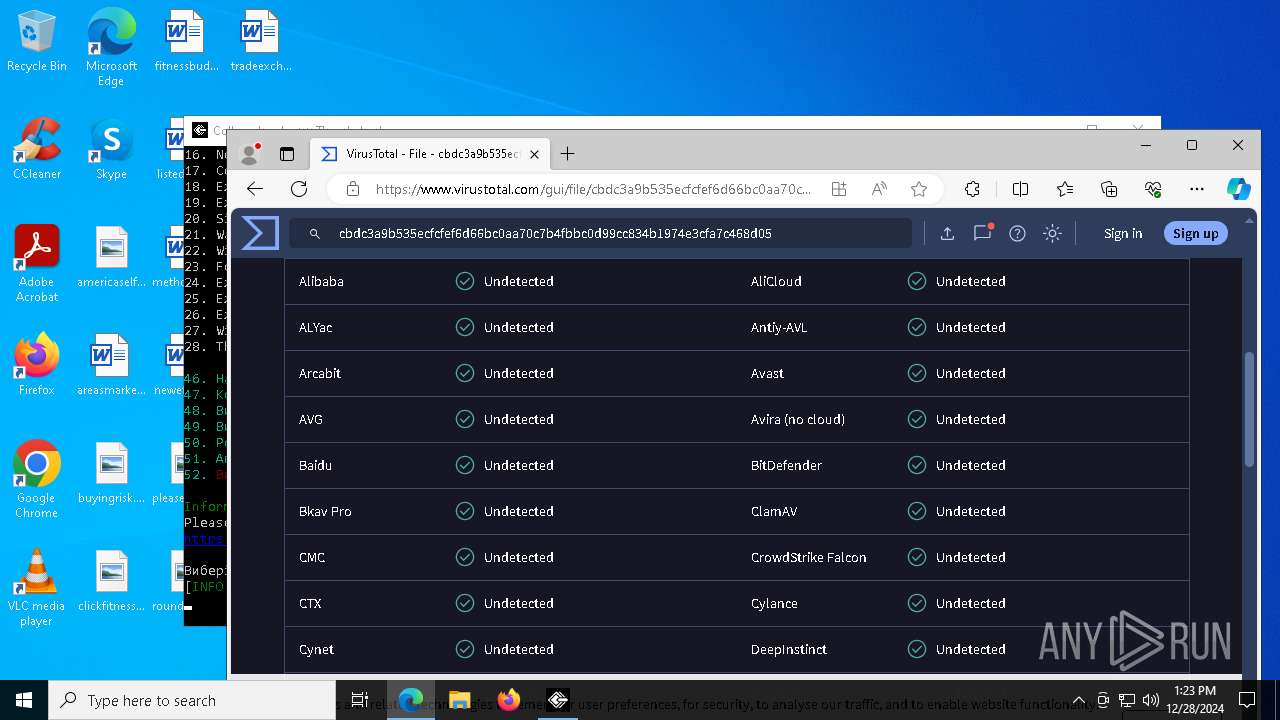1280x720 pixels.
Task: Switch to Firefox on the taskbar
Action: pyautogui.click(x=509, y=700)
